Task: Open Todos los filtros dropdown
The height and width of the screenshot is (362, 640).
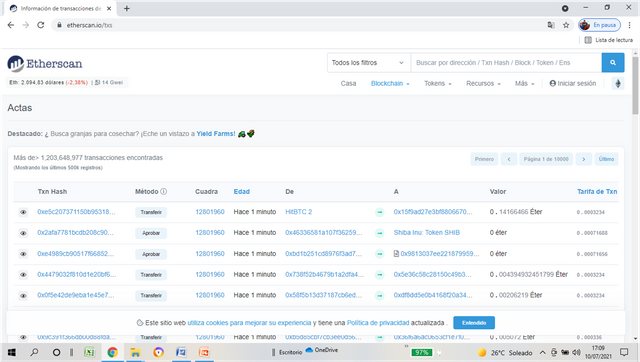Action: [x=369, y=62]
